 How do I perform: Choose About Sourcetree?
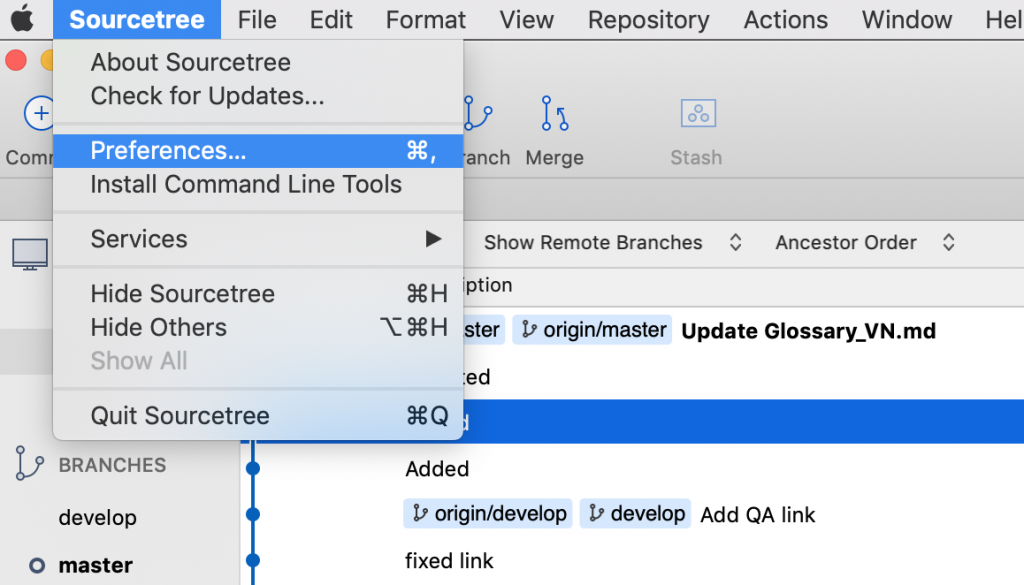tap(258, 63)
